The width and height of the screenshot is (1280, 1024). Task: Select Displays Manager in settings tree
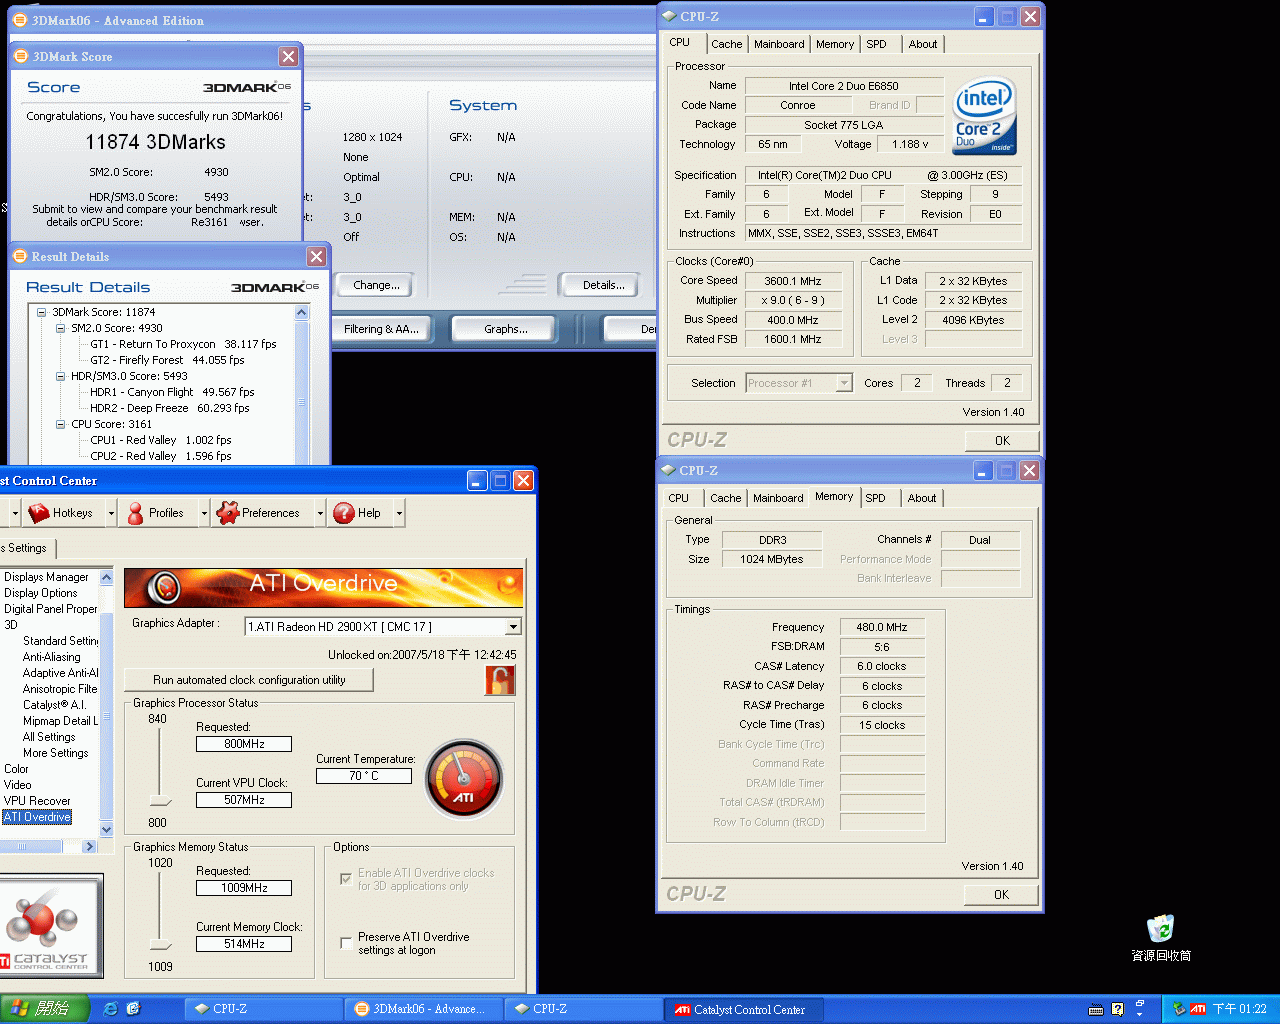46,577
